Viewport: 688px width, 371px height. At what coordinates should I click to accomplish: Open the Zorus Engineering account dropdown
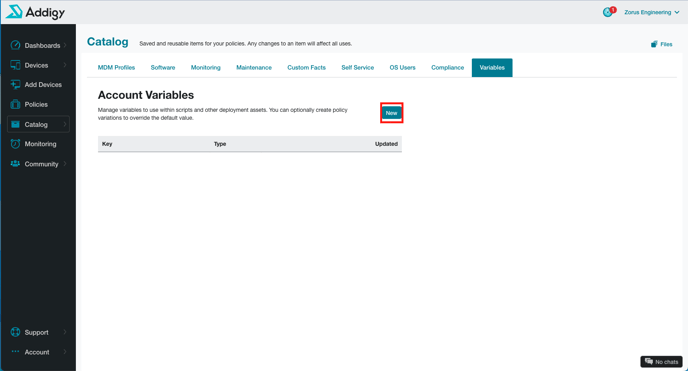pos(652,12)
